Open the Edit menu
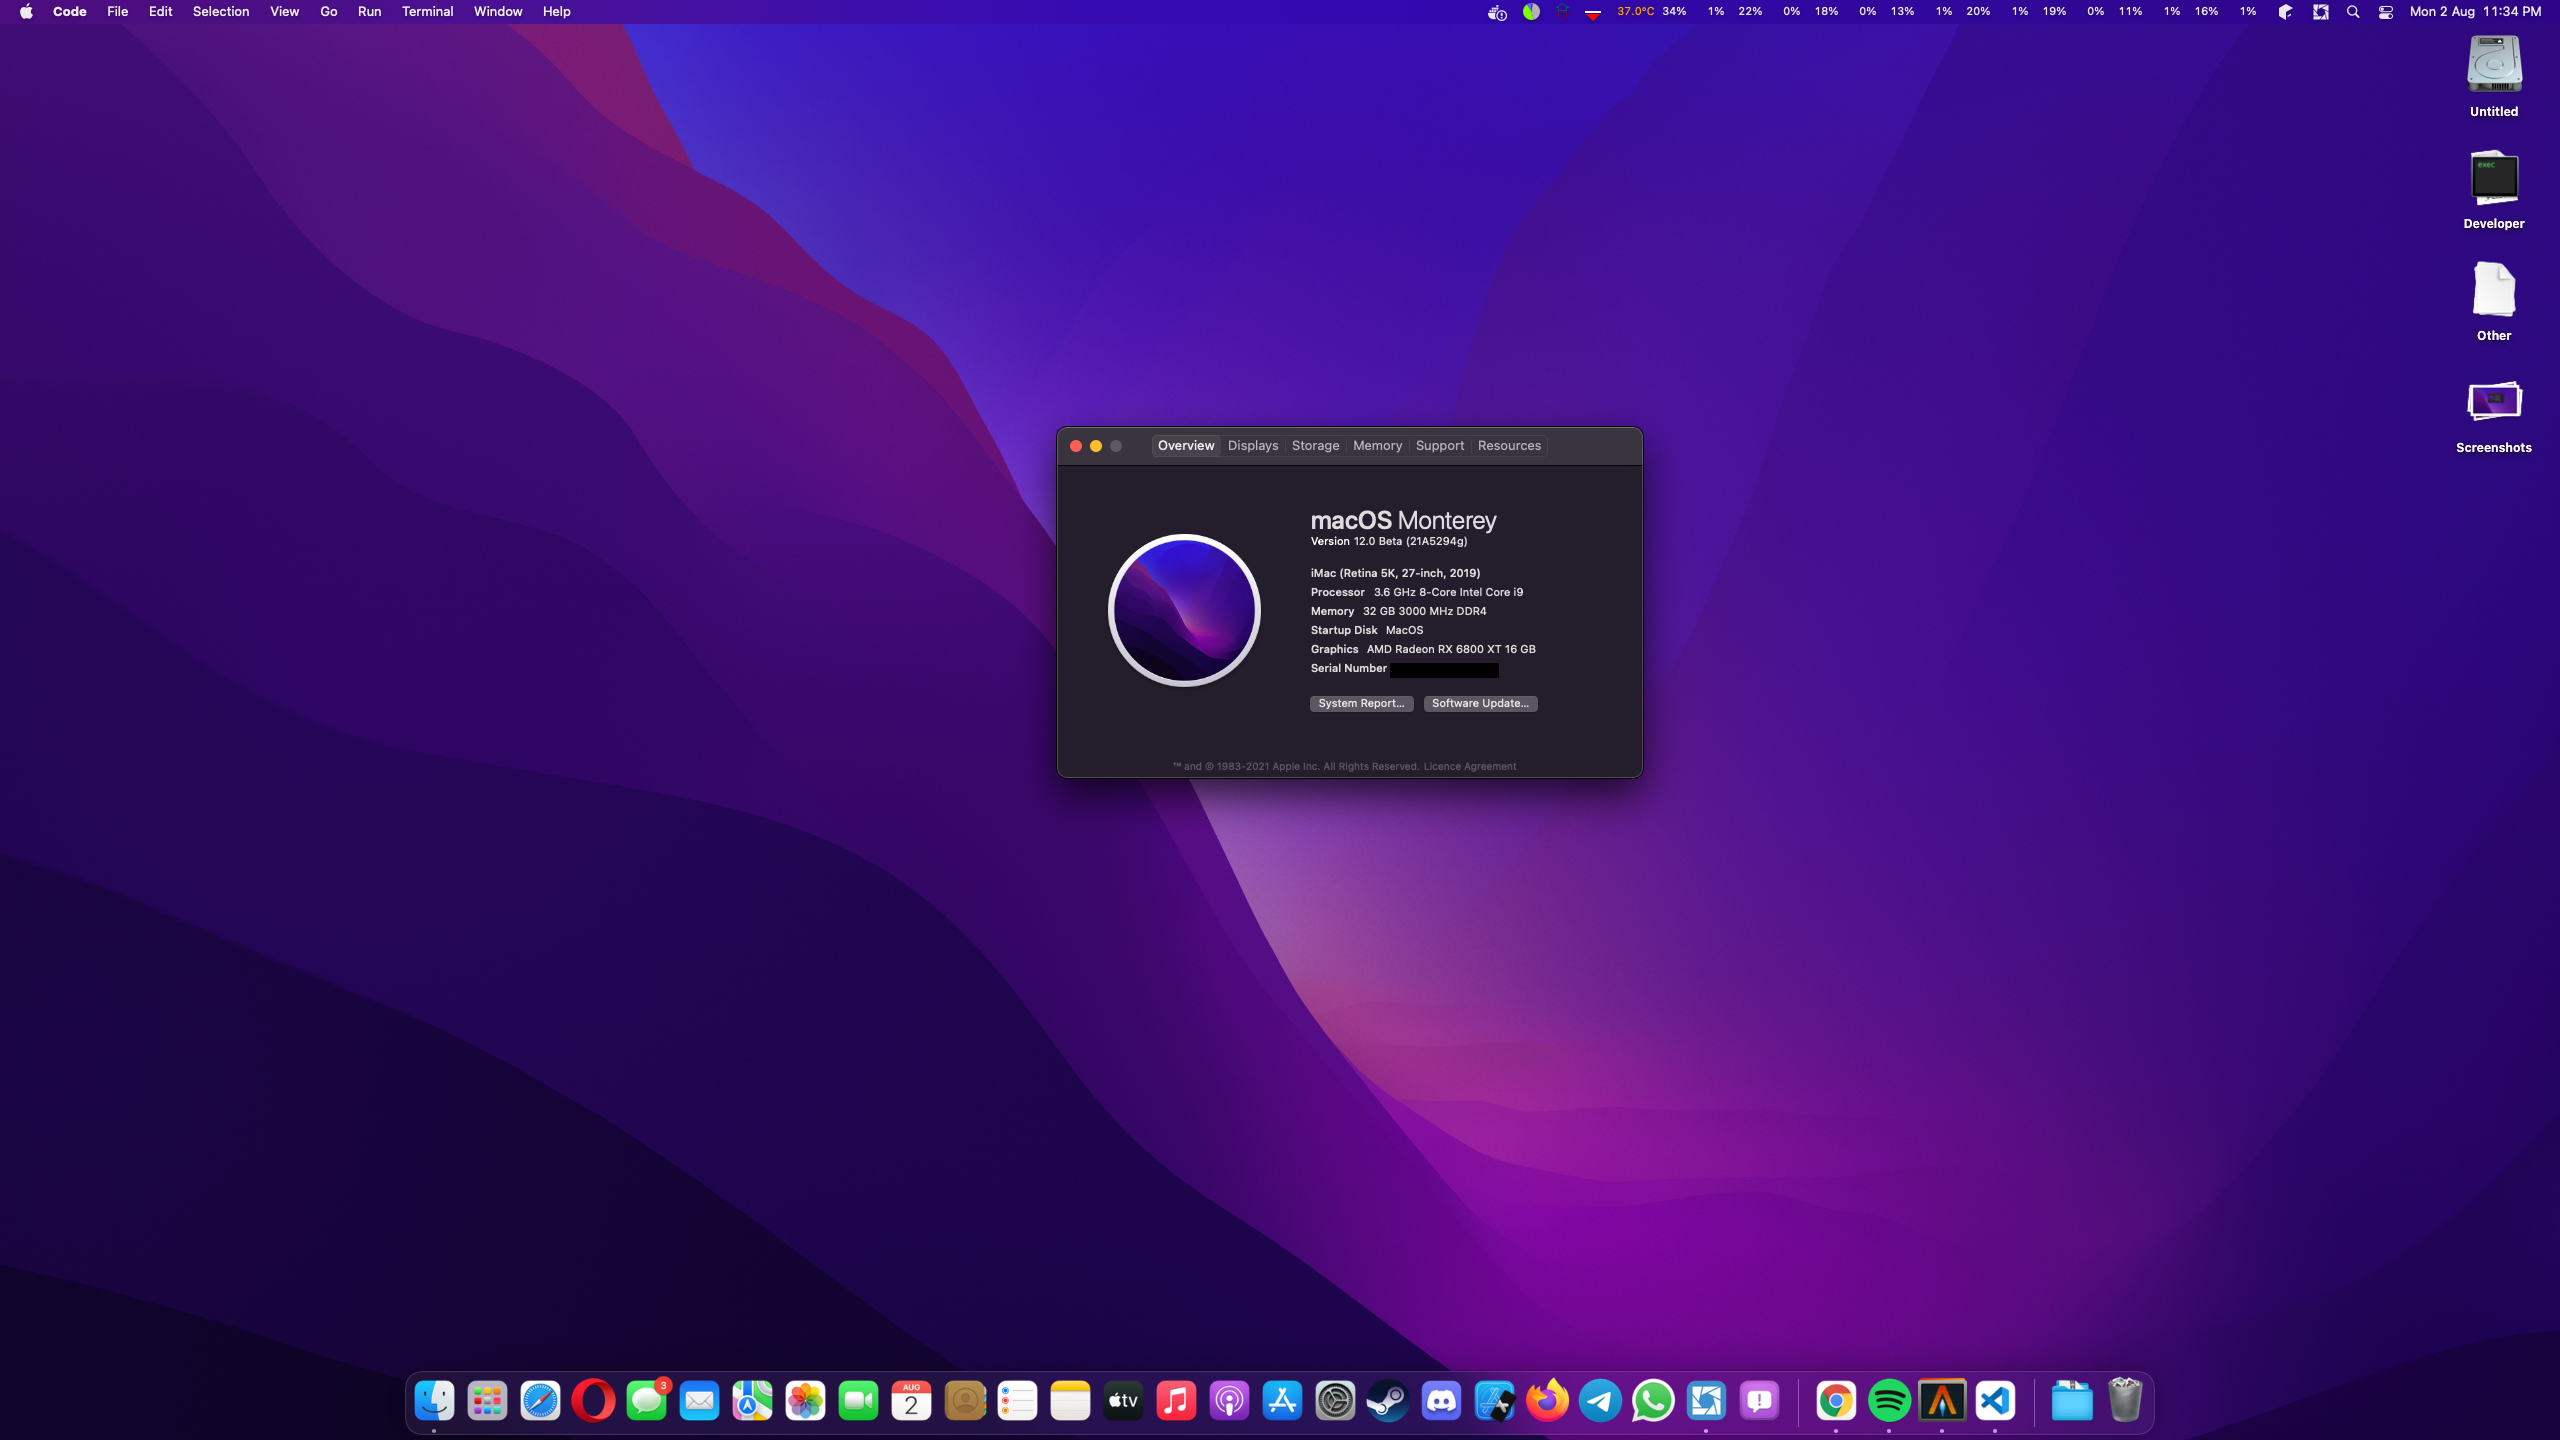The width and height of the screenshot is (2560, 1440). [160, 12]
